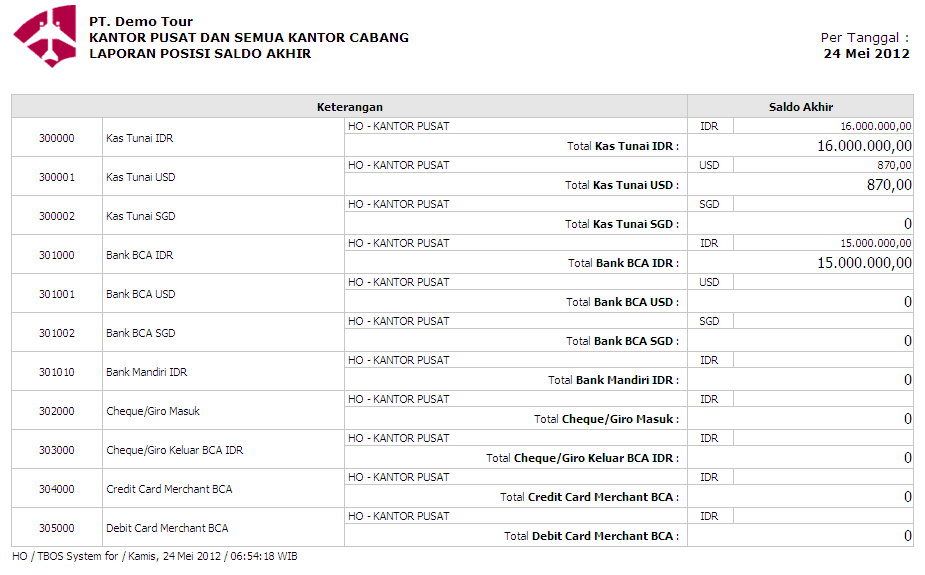Click the PT. Demo Tour airplane logo
This screenshot has height=575, width=925.
44,36
